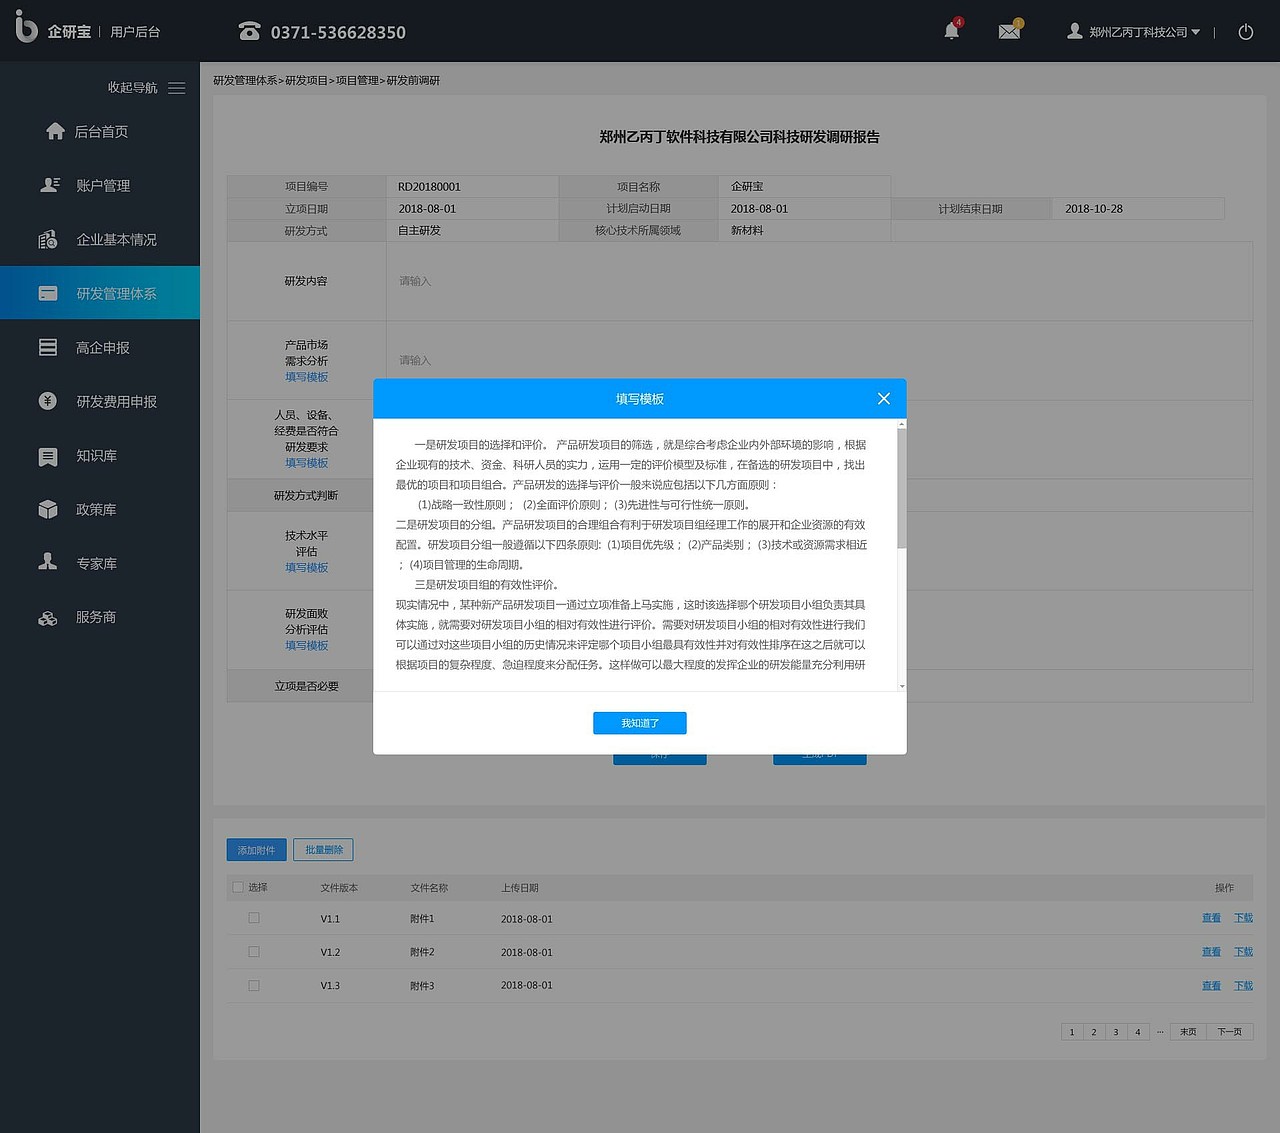Check the box for 附件3 row

pyautogui.click(x=254, y=985)
